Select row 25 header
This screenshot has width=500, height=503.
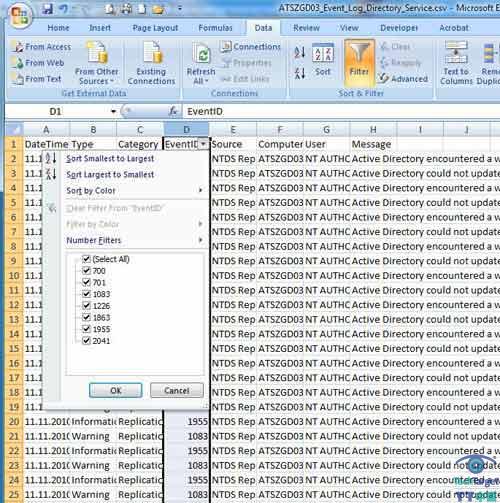point(14,495)
